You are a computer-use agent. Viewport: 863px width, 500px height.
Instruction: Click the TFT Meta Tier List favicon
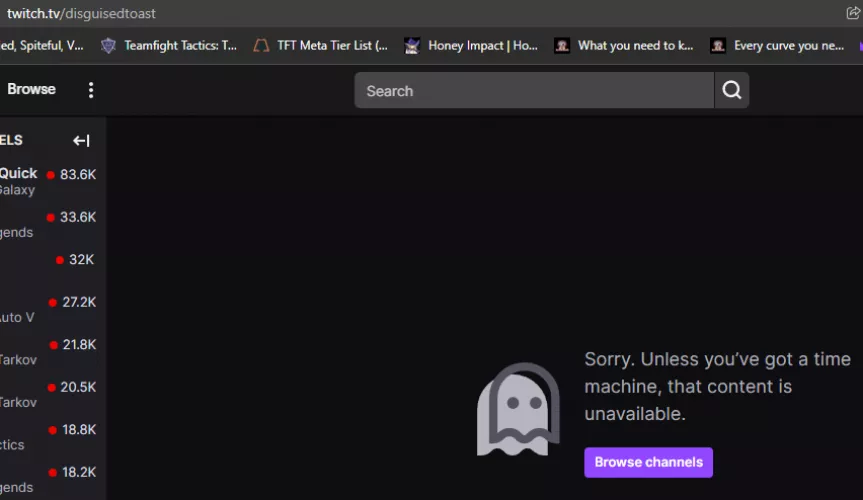click(261, 46)
